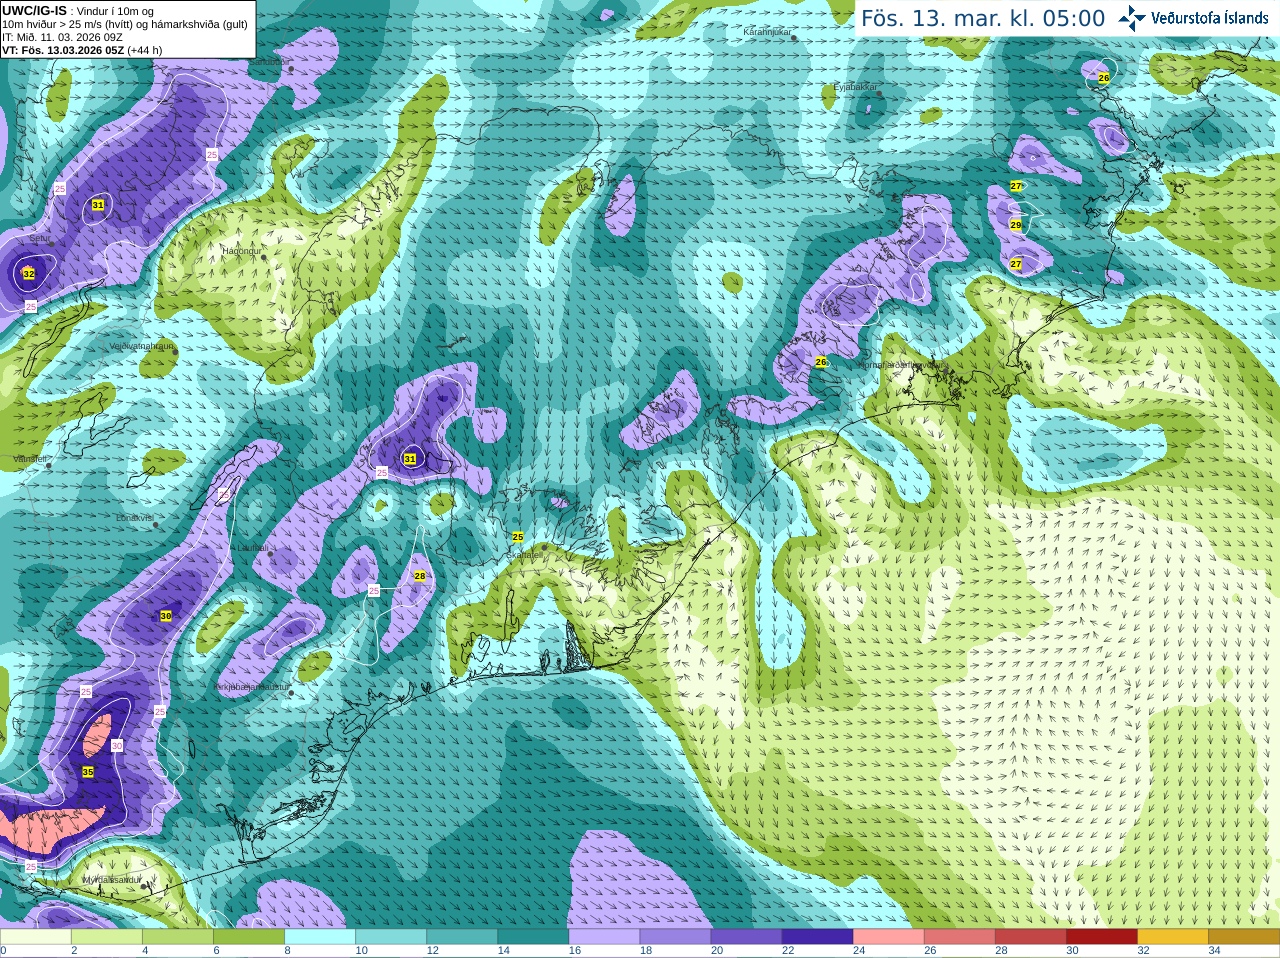Click the yellow 32 max gust label
Screen dimensions: 1280x958
pyautogui.click(x=28, y=274)
